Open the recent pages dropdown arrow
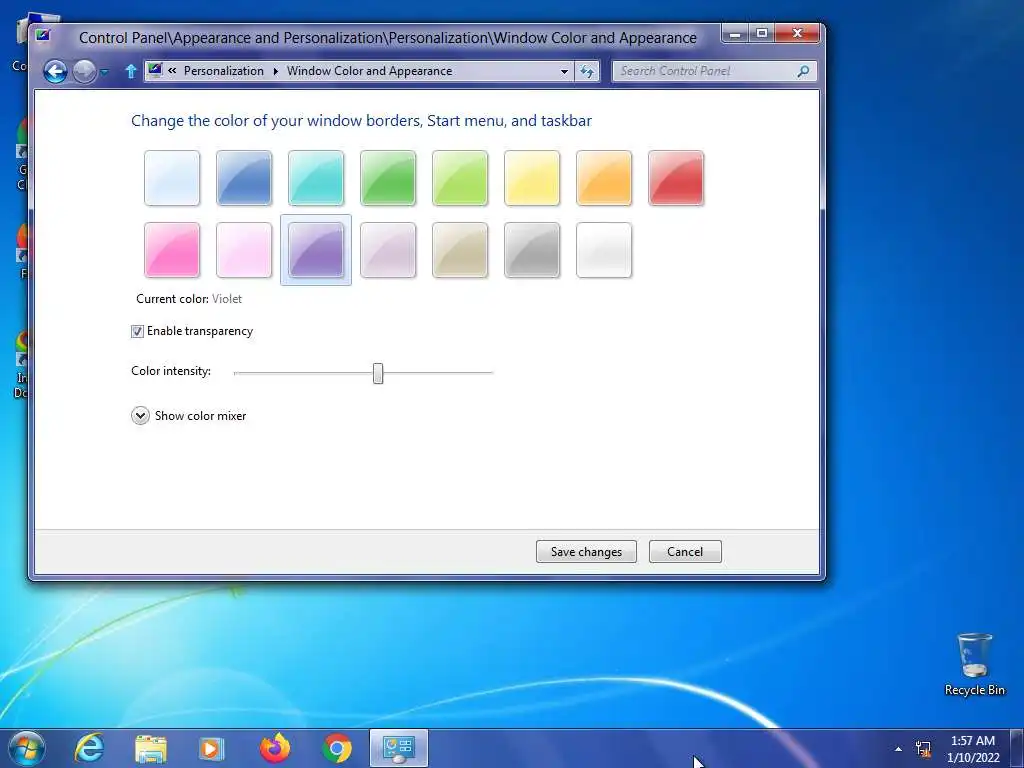 coord(104,72)
